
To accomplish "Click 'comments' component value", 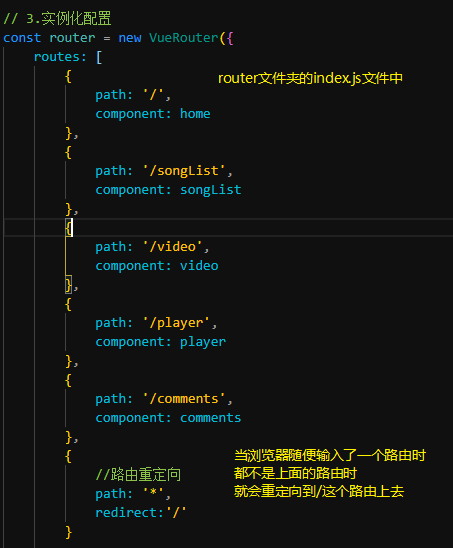I will (x=210, y=418).
